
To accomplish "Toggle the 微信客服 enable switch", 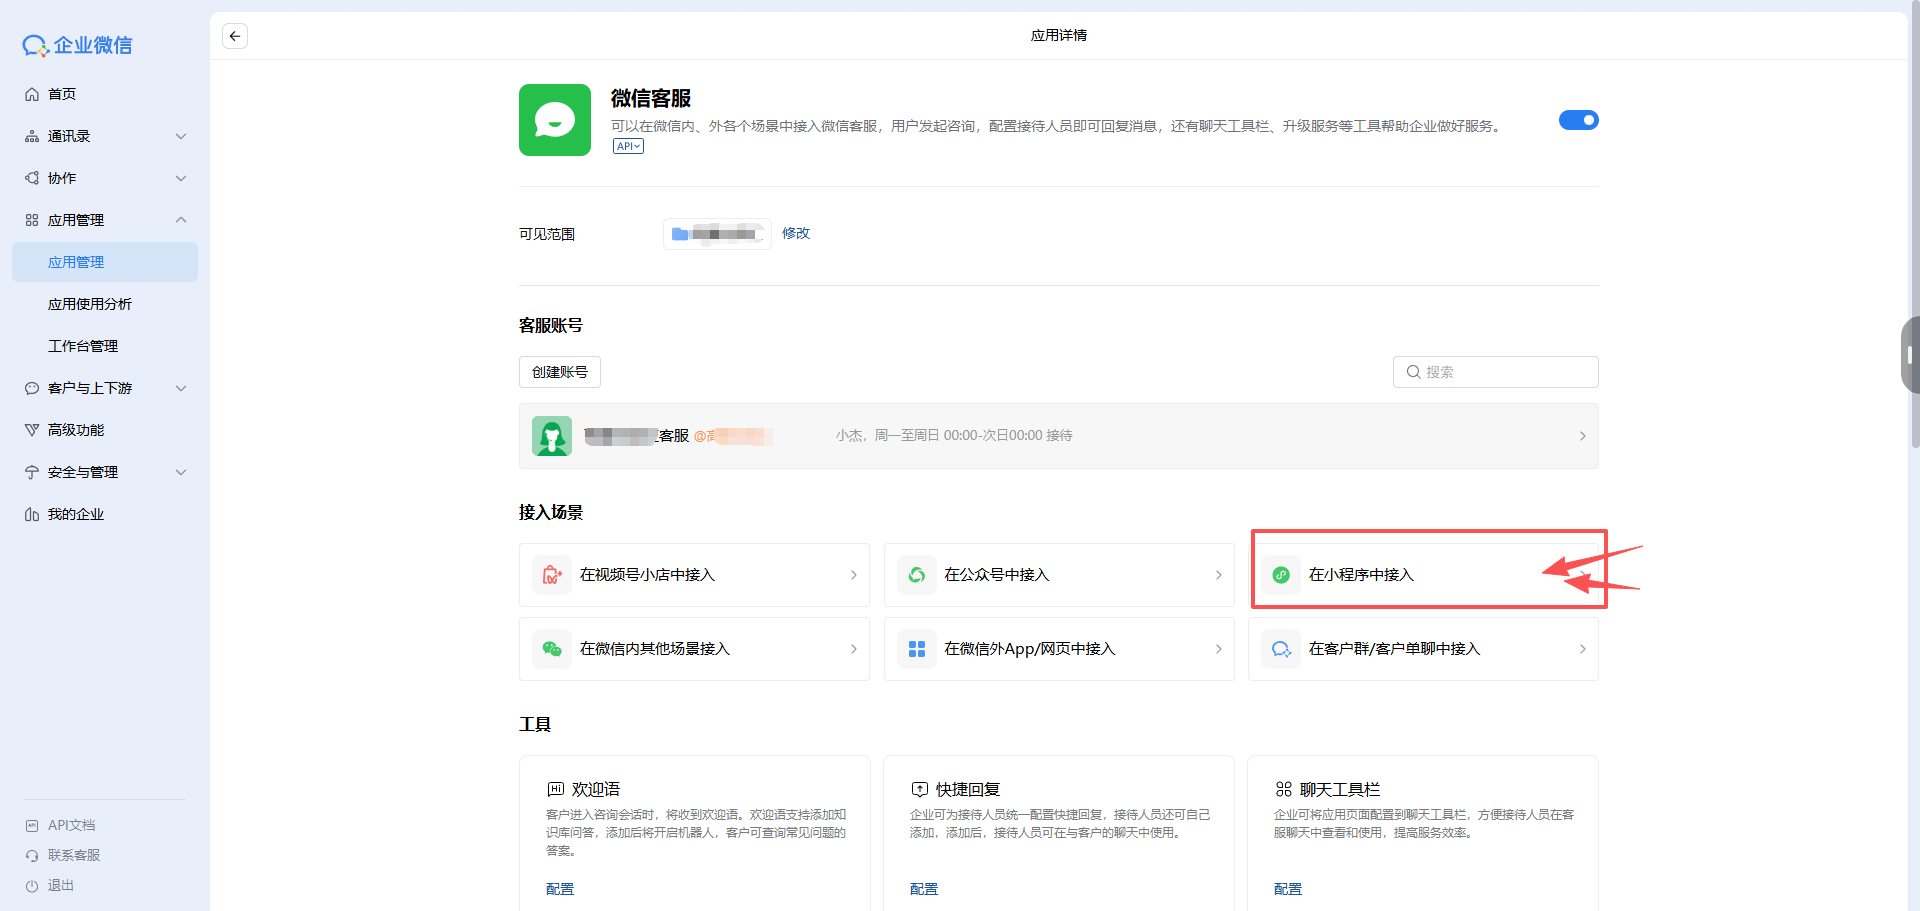I will click(1579, 120).
